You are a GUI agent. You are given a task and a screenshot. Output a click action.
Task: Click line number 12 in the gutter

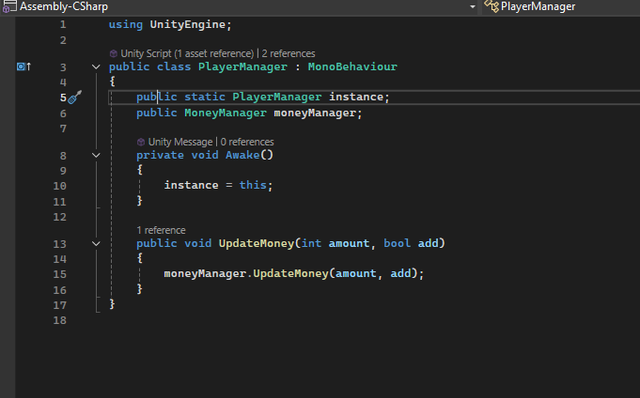(60, 217)
